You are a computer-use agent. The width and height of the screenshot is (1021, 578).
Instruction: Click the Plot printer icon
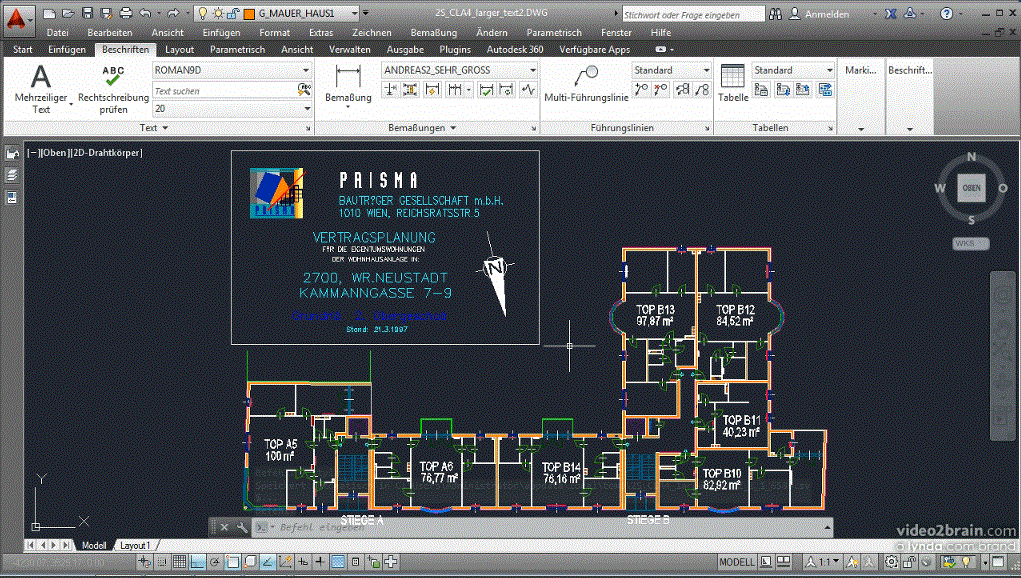click(x=126, y=13)
